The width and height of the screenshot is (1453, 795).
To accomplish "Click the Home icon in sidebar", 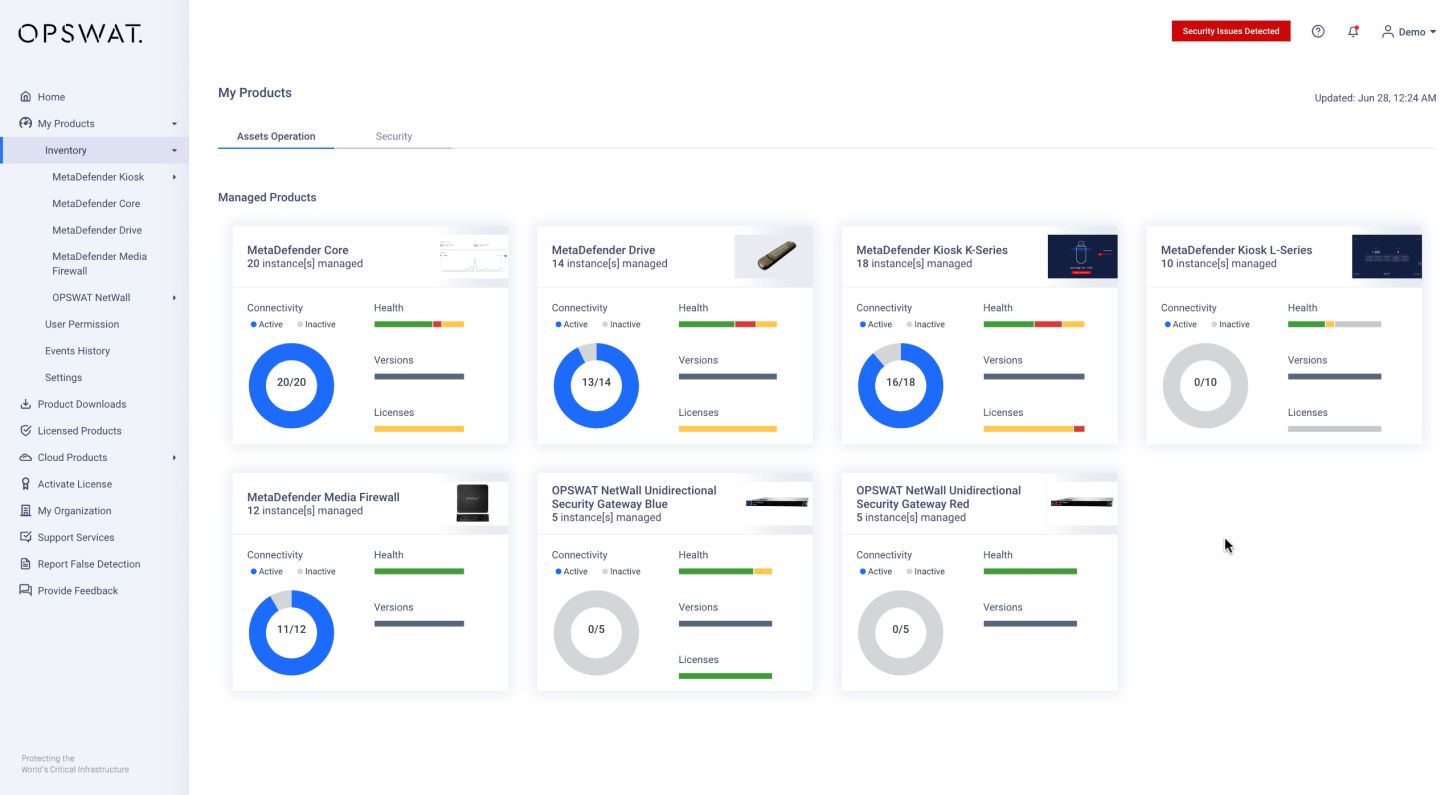I will [26, 97].
